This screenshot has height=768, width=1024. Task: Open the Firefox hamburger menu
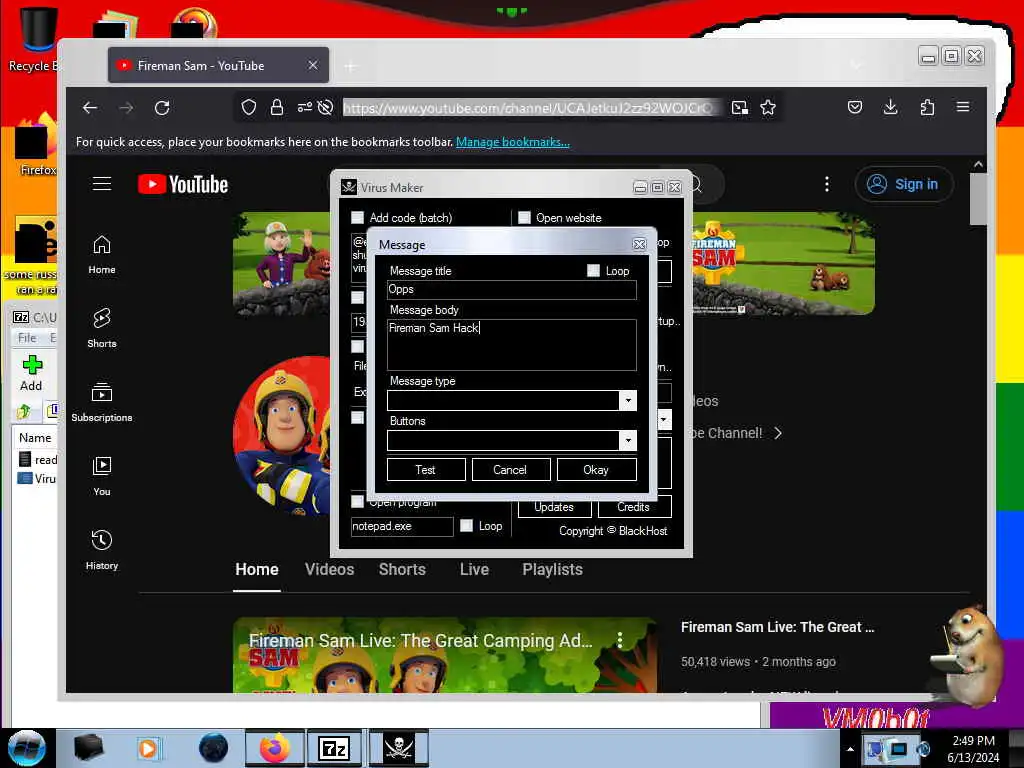point(963,106)
